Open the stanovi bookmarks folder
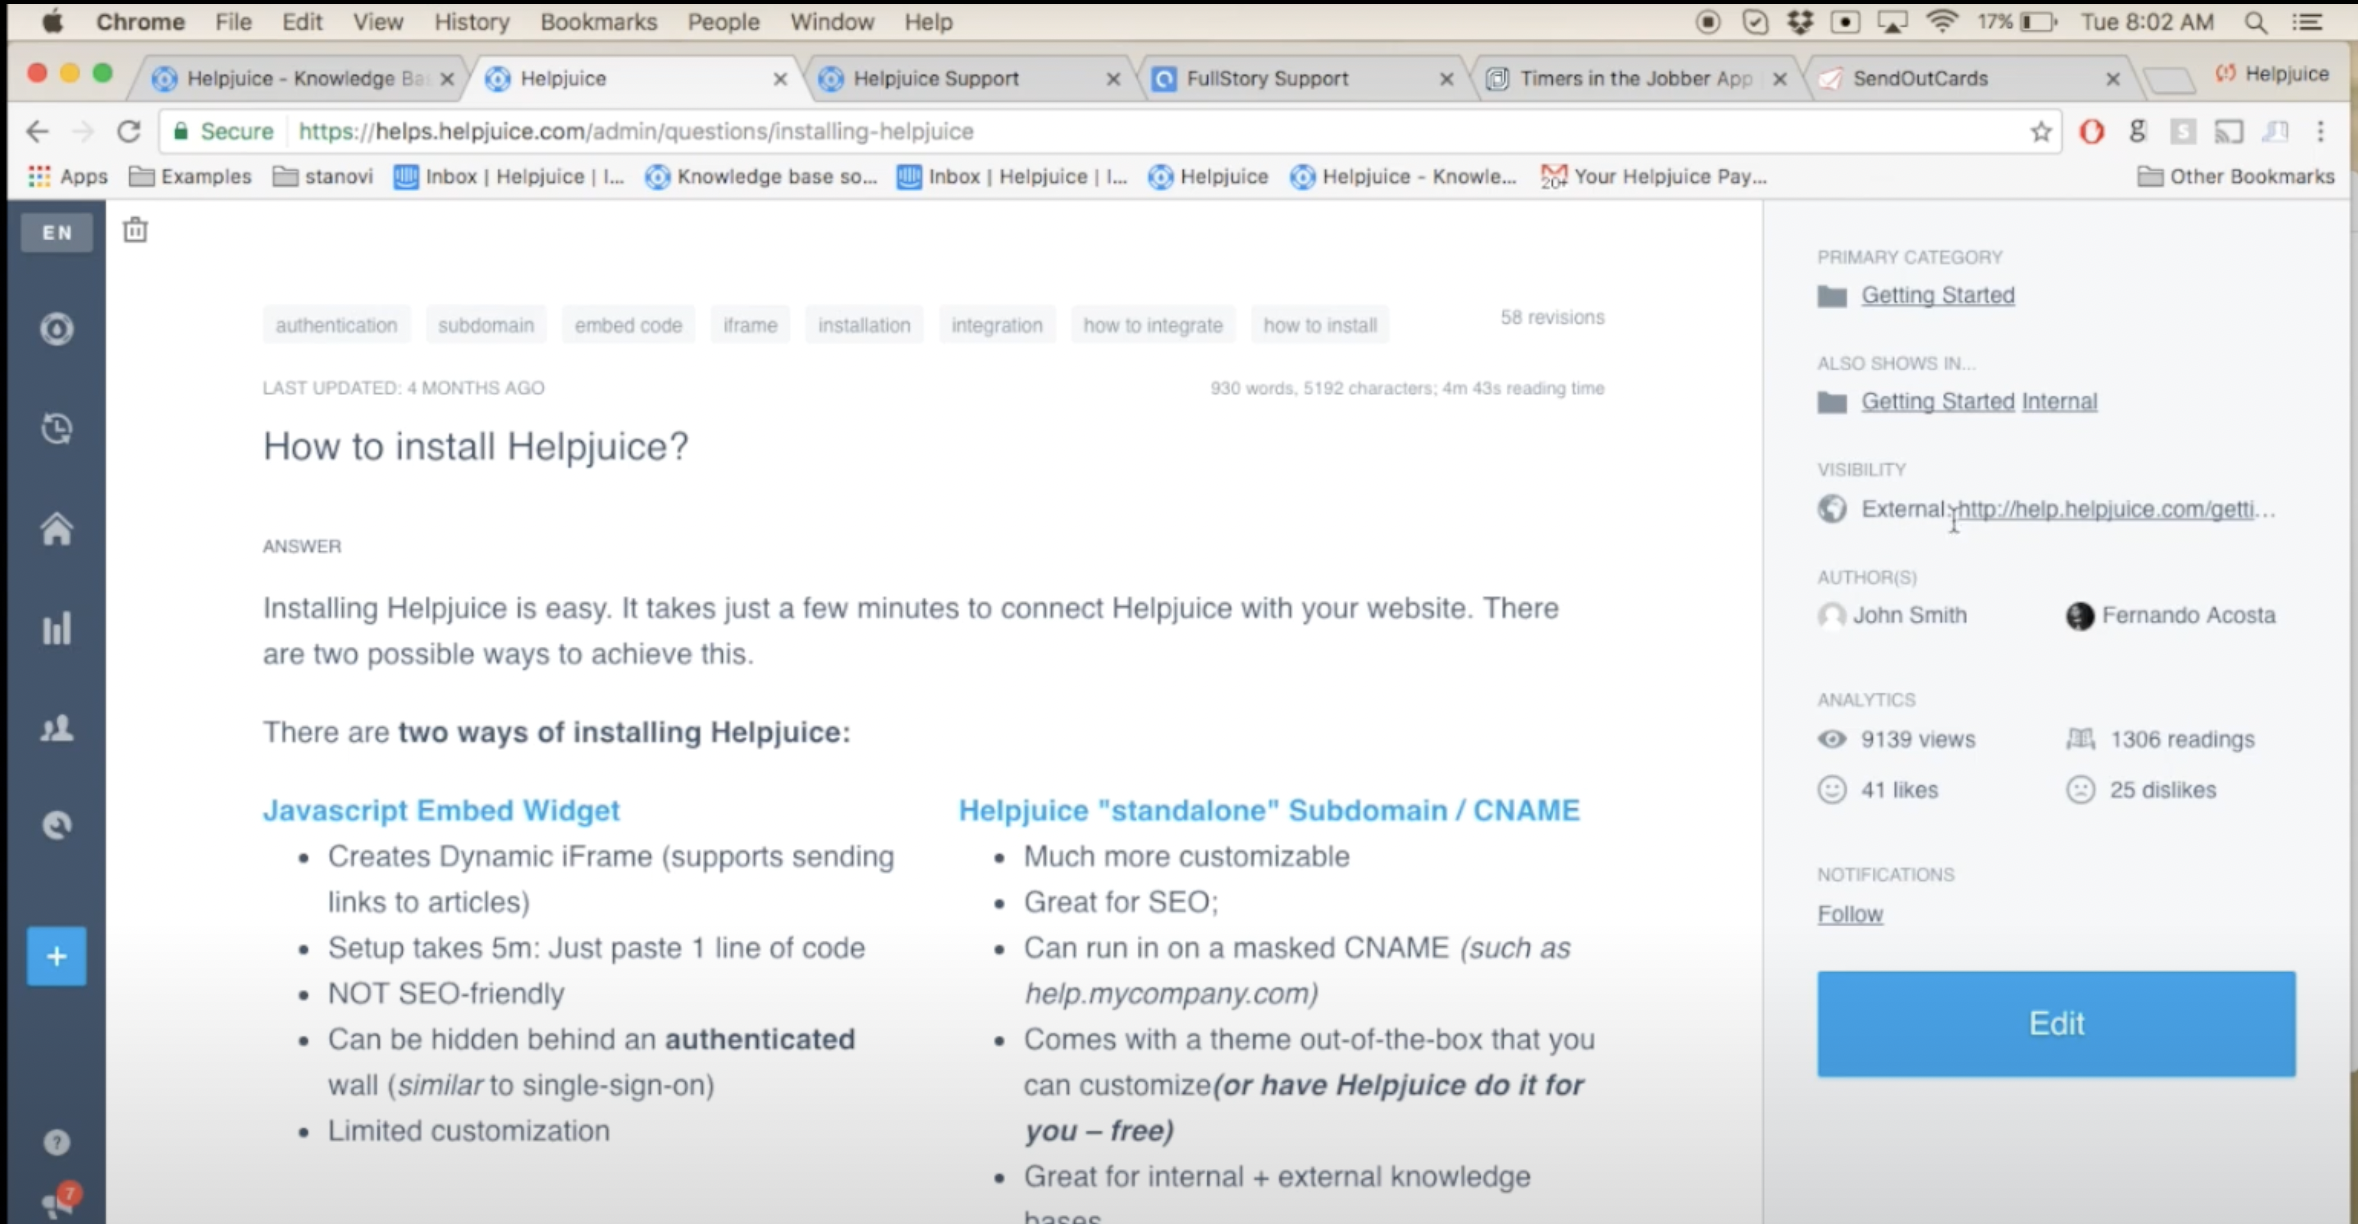The image size is (2358, 1224). [323, 176]
